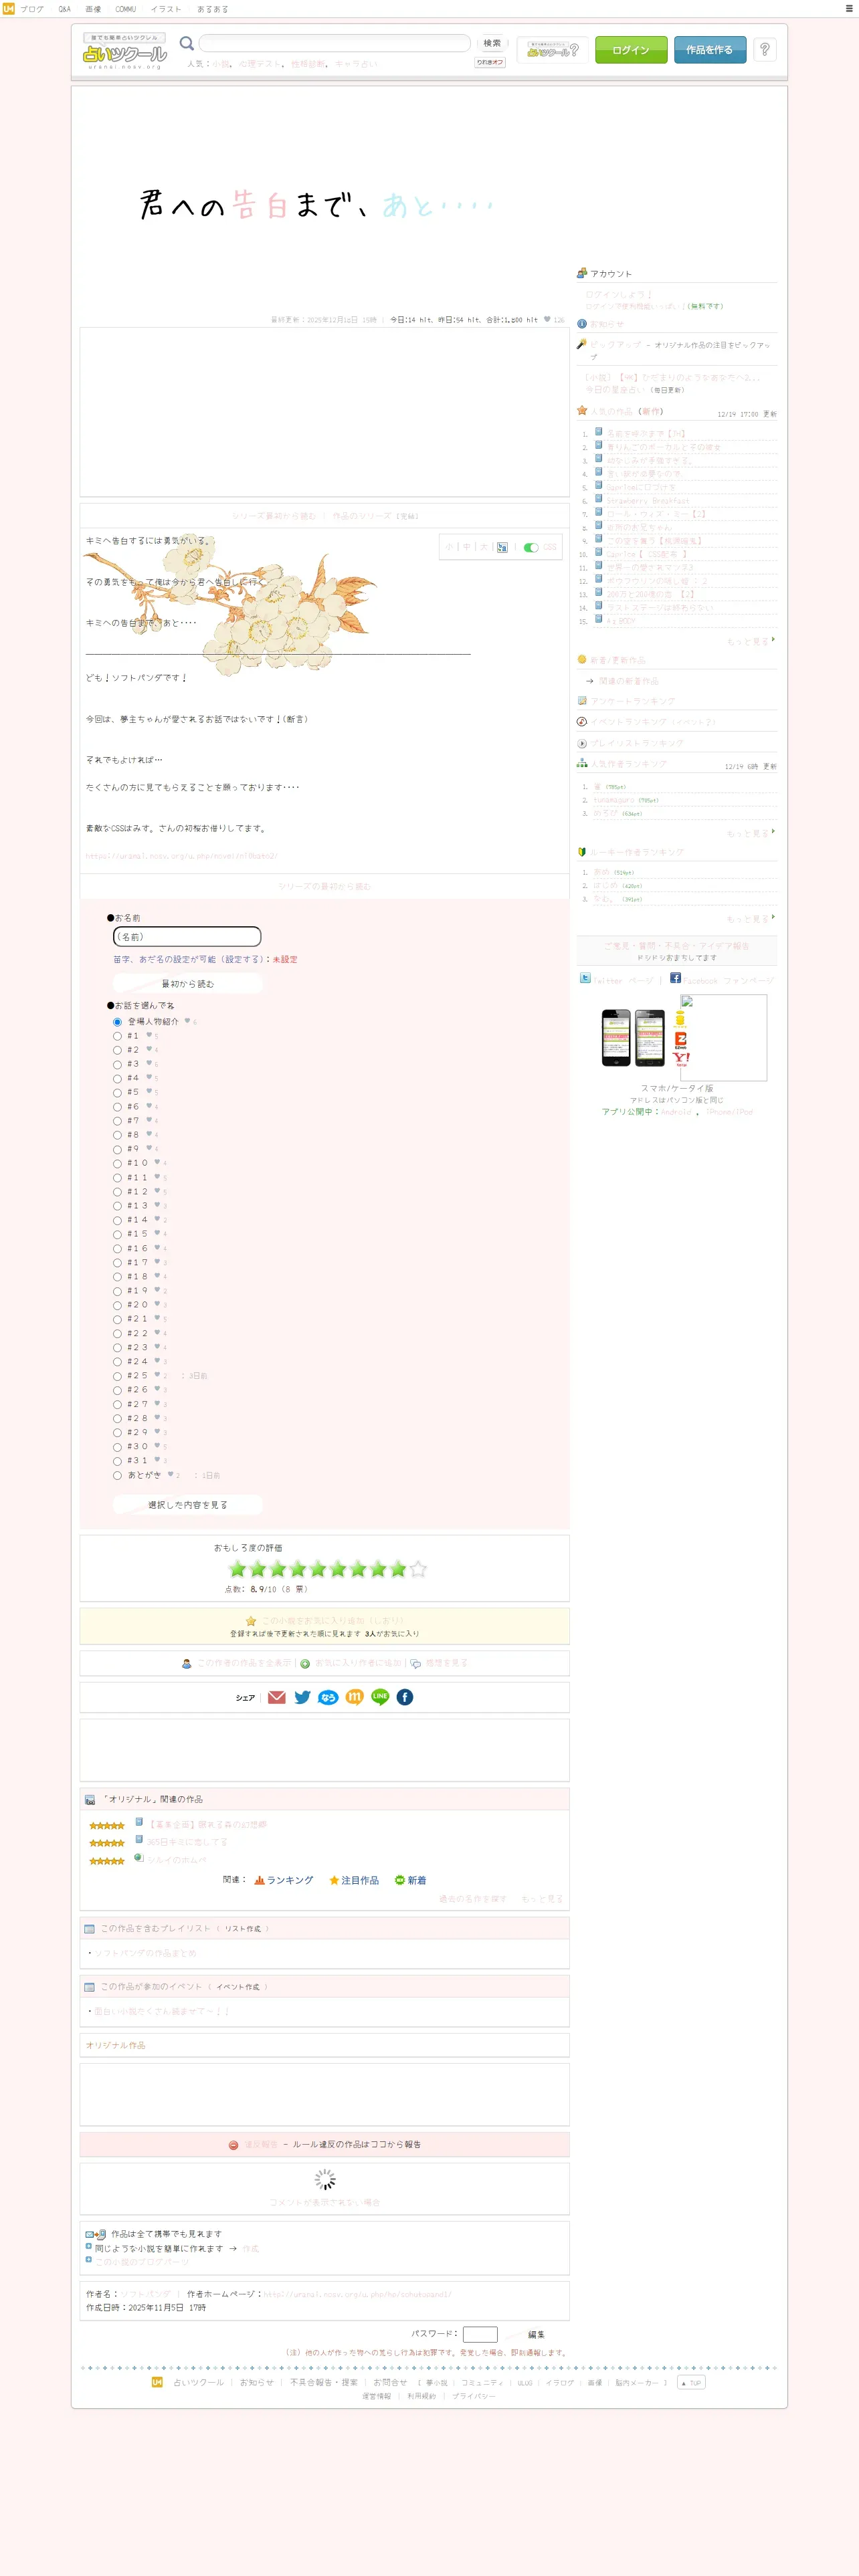Click the violation report red icon
Viewport: 859px width, 2576px height.
233,2144
